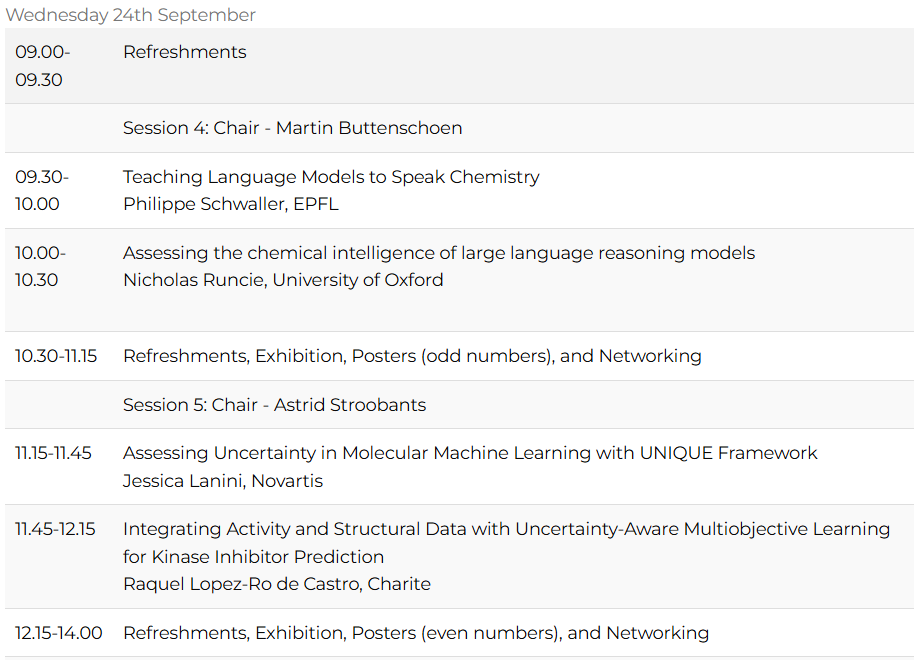
Task: Select the 09.00-09.30 Refreshments row
Action: (x=185, y=52)
